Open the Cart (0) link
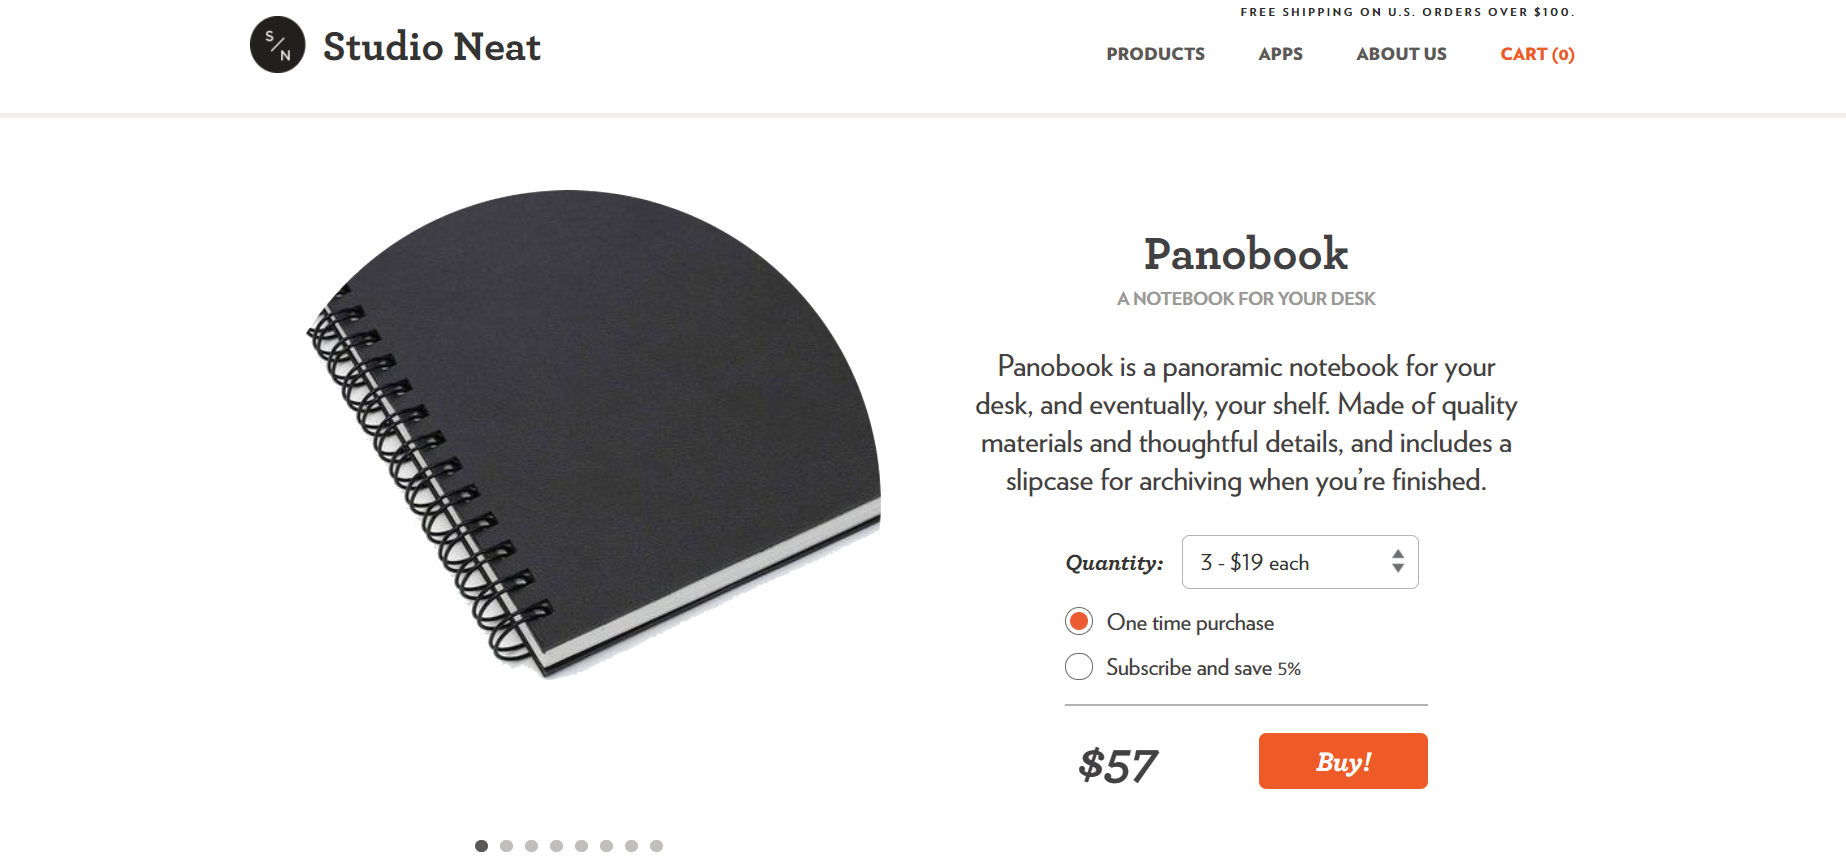Screen dimensions: 1846x859 pos(1537,54)
